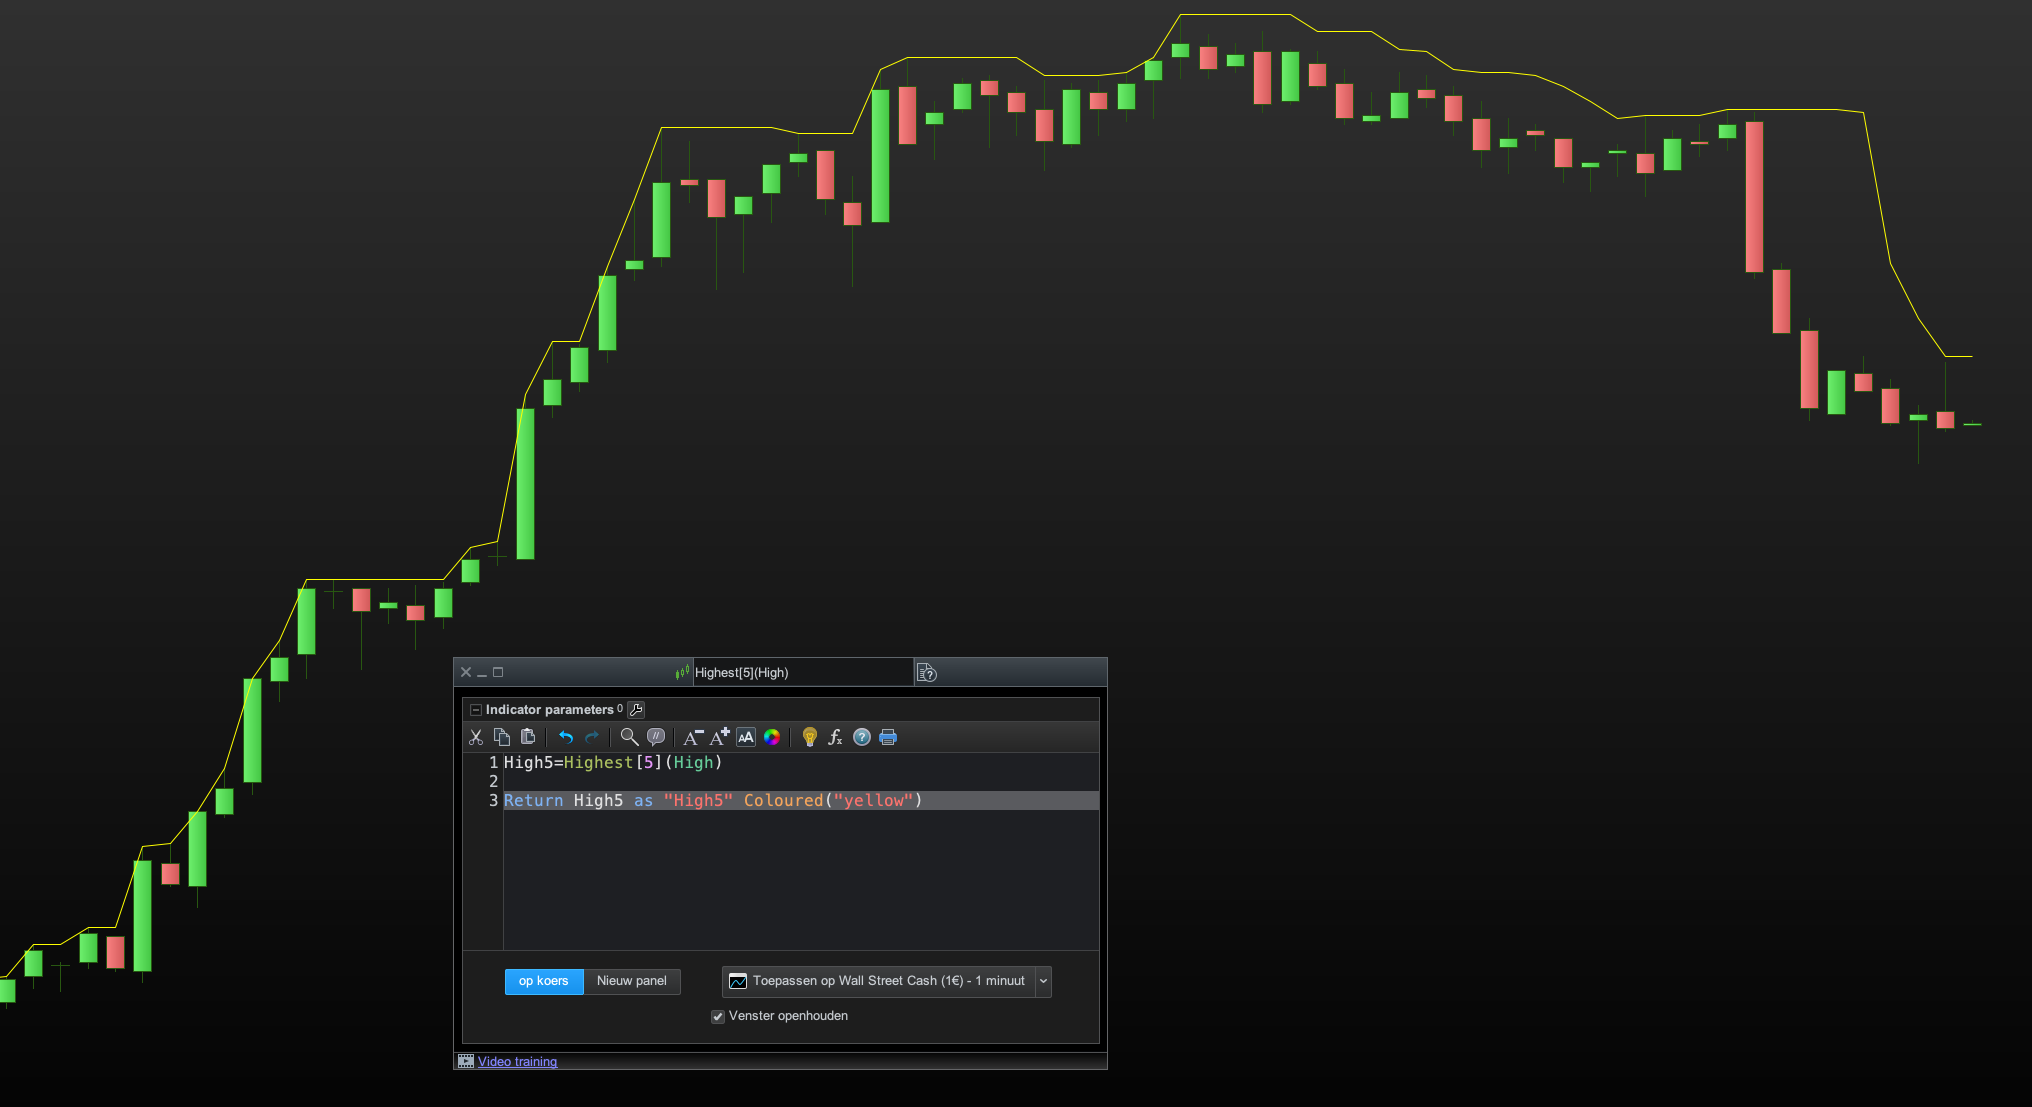Screen dimensions: 2032x1107
Task: Select the 'op koers' option
Action: [543, 981]
